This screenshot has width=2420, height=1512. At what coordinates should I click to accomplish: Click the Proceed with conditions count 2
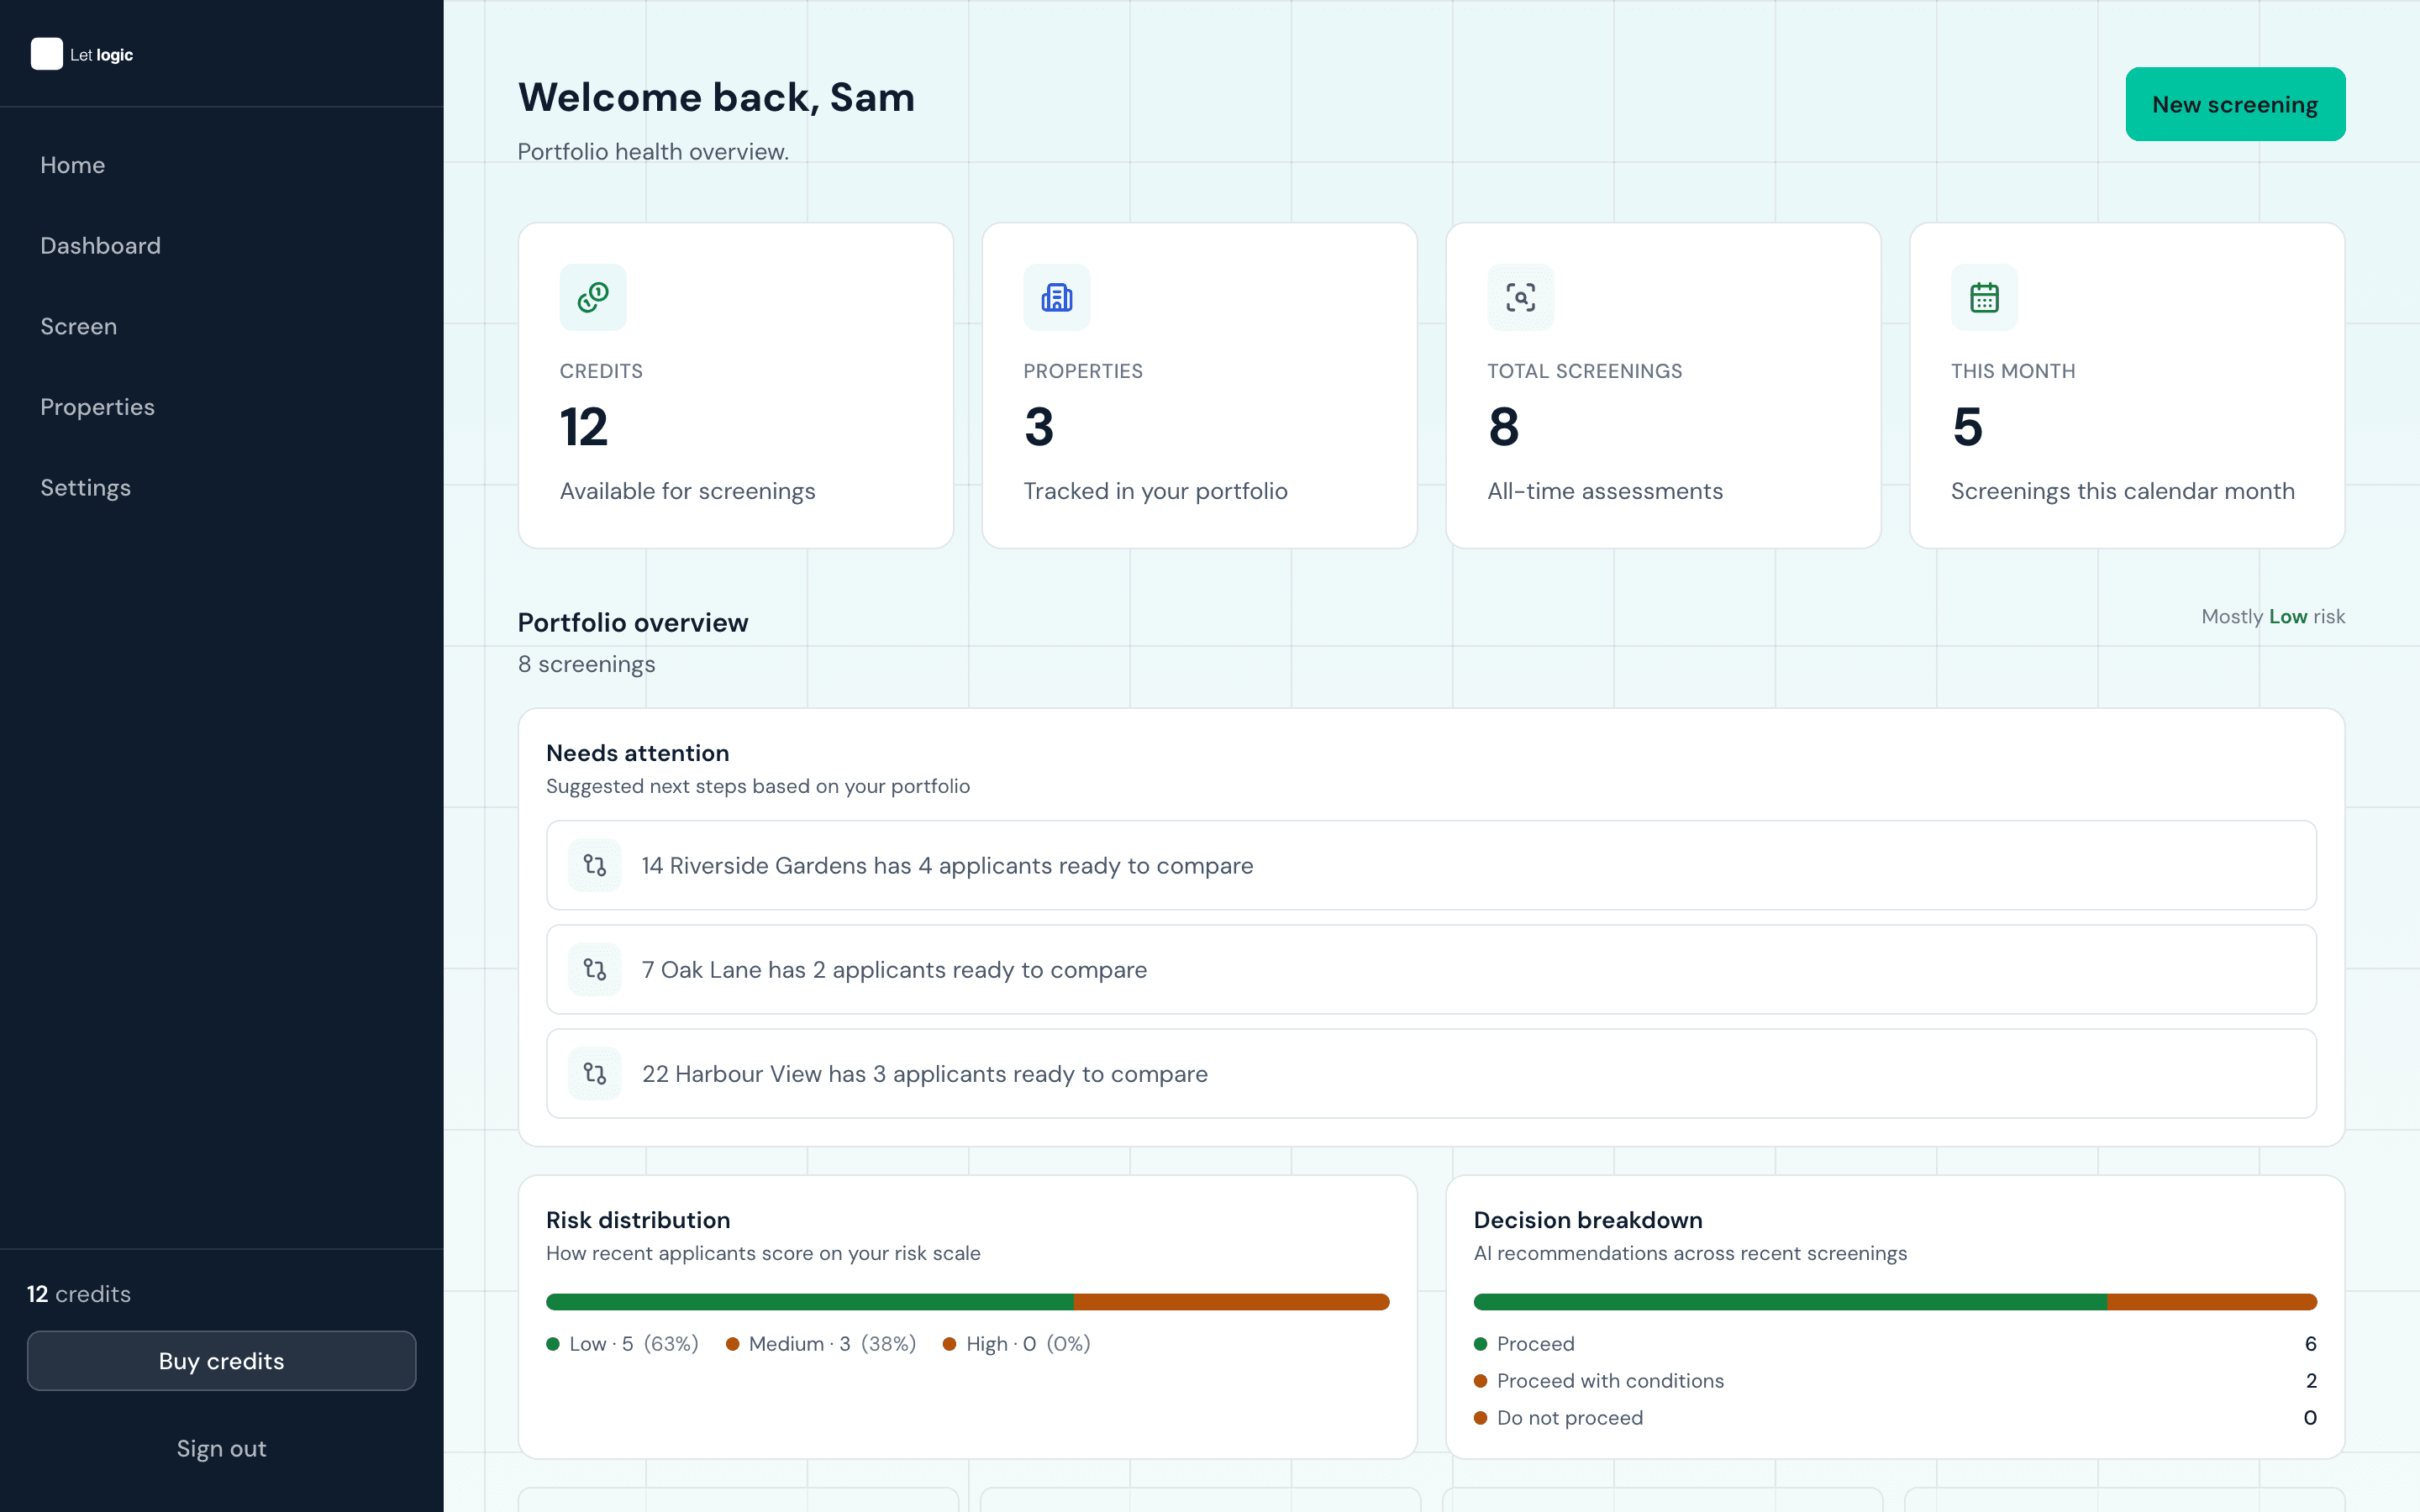tap(2311, 1381)
